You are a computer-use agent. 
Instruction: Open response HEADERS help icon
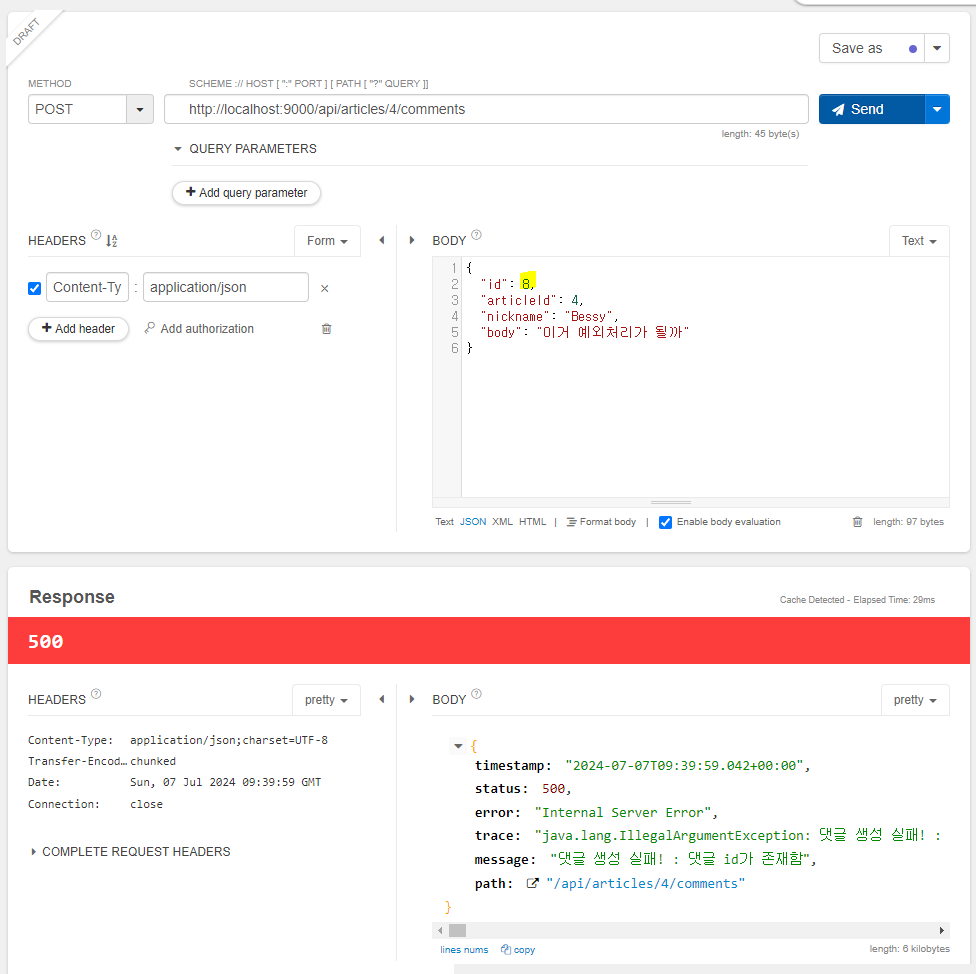(96, 694)
